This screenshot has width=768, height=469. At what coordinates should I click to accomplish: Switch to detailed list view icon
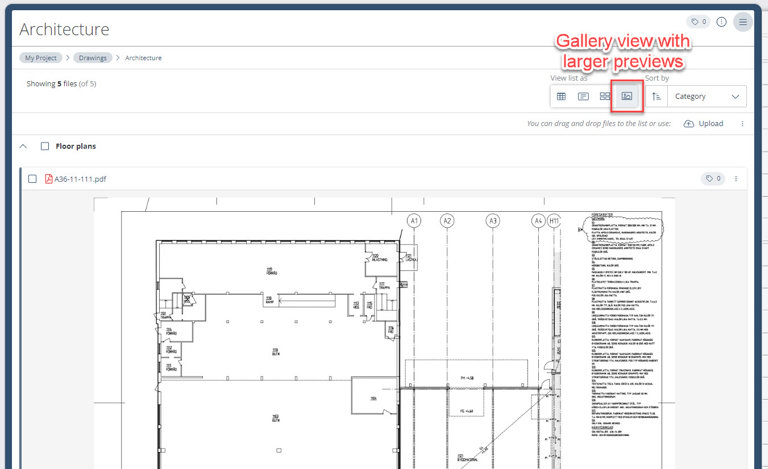coord(583,96)
